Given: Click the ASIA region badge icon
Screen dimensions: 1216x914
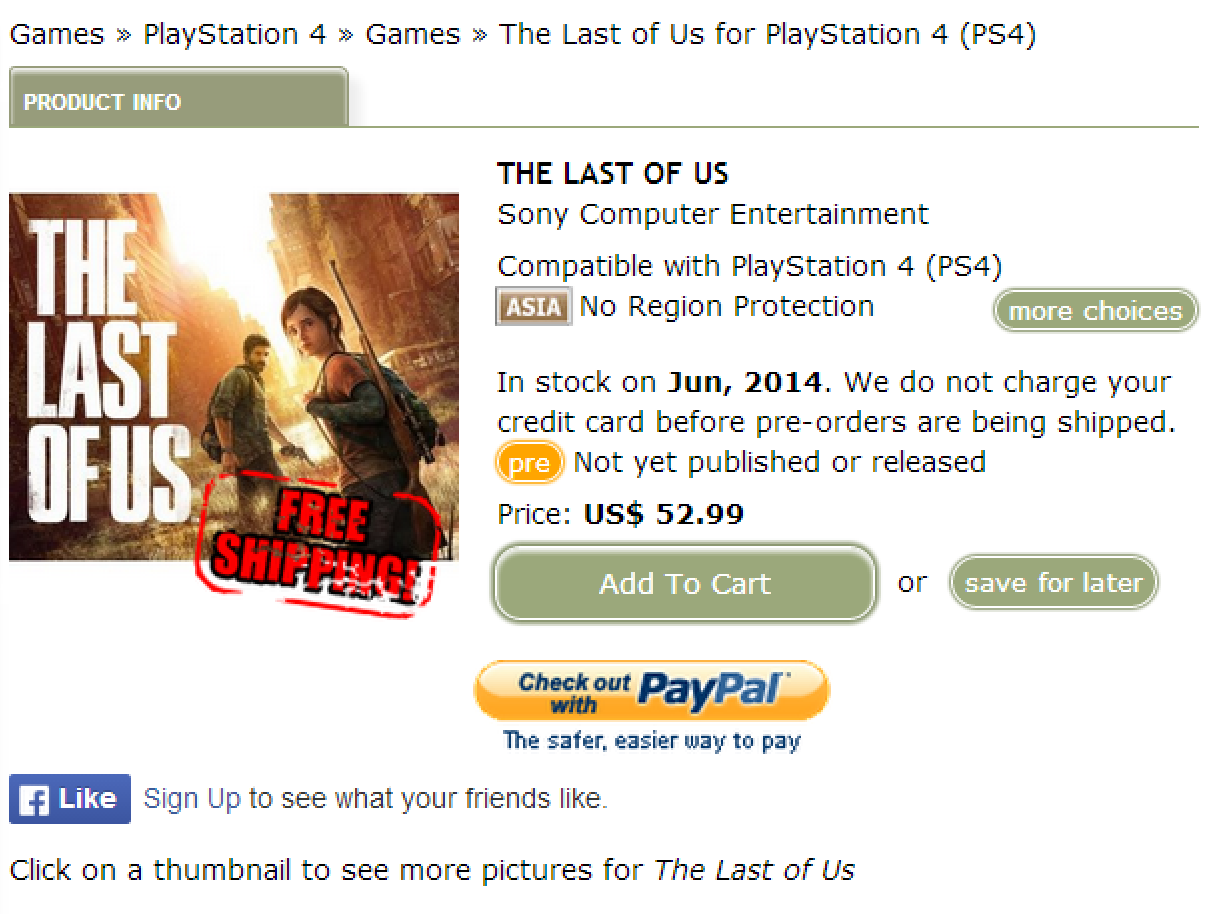Looking at the screenshot, I should pos(534,307).
